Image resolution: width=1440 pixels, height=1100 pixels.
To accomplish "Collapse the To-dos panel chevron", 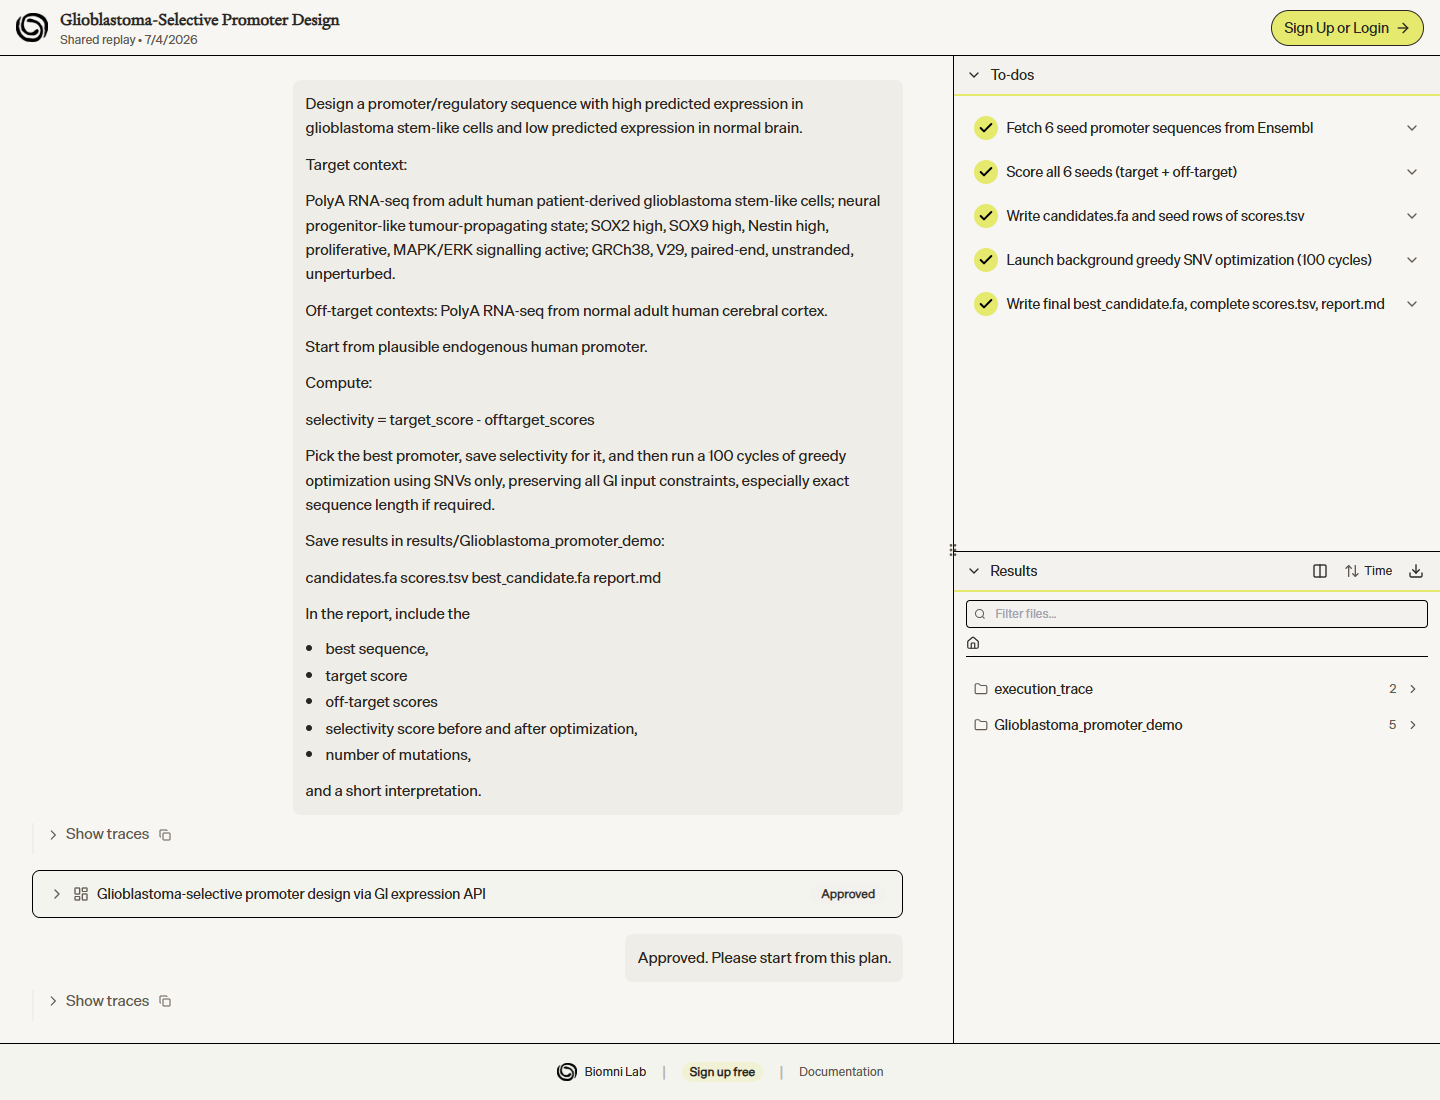I will pyautogui.click(x=974, y=75).
